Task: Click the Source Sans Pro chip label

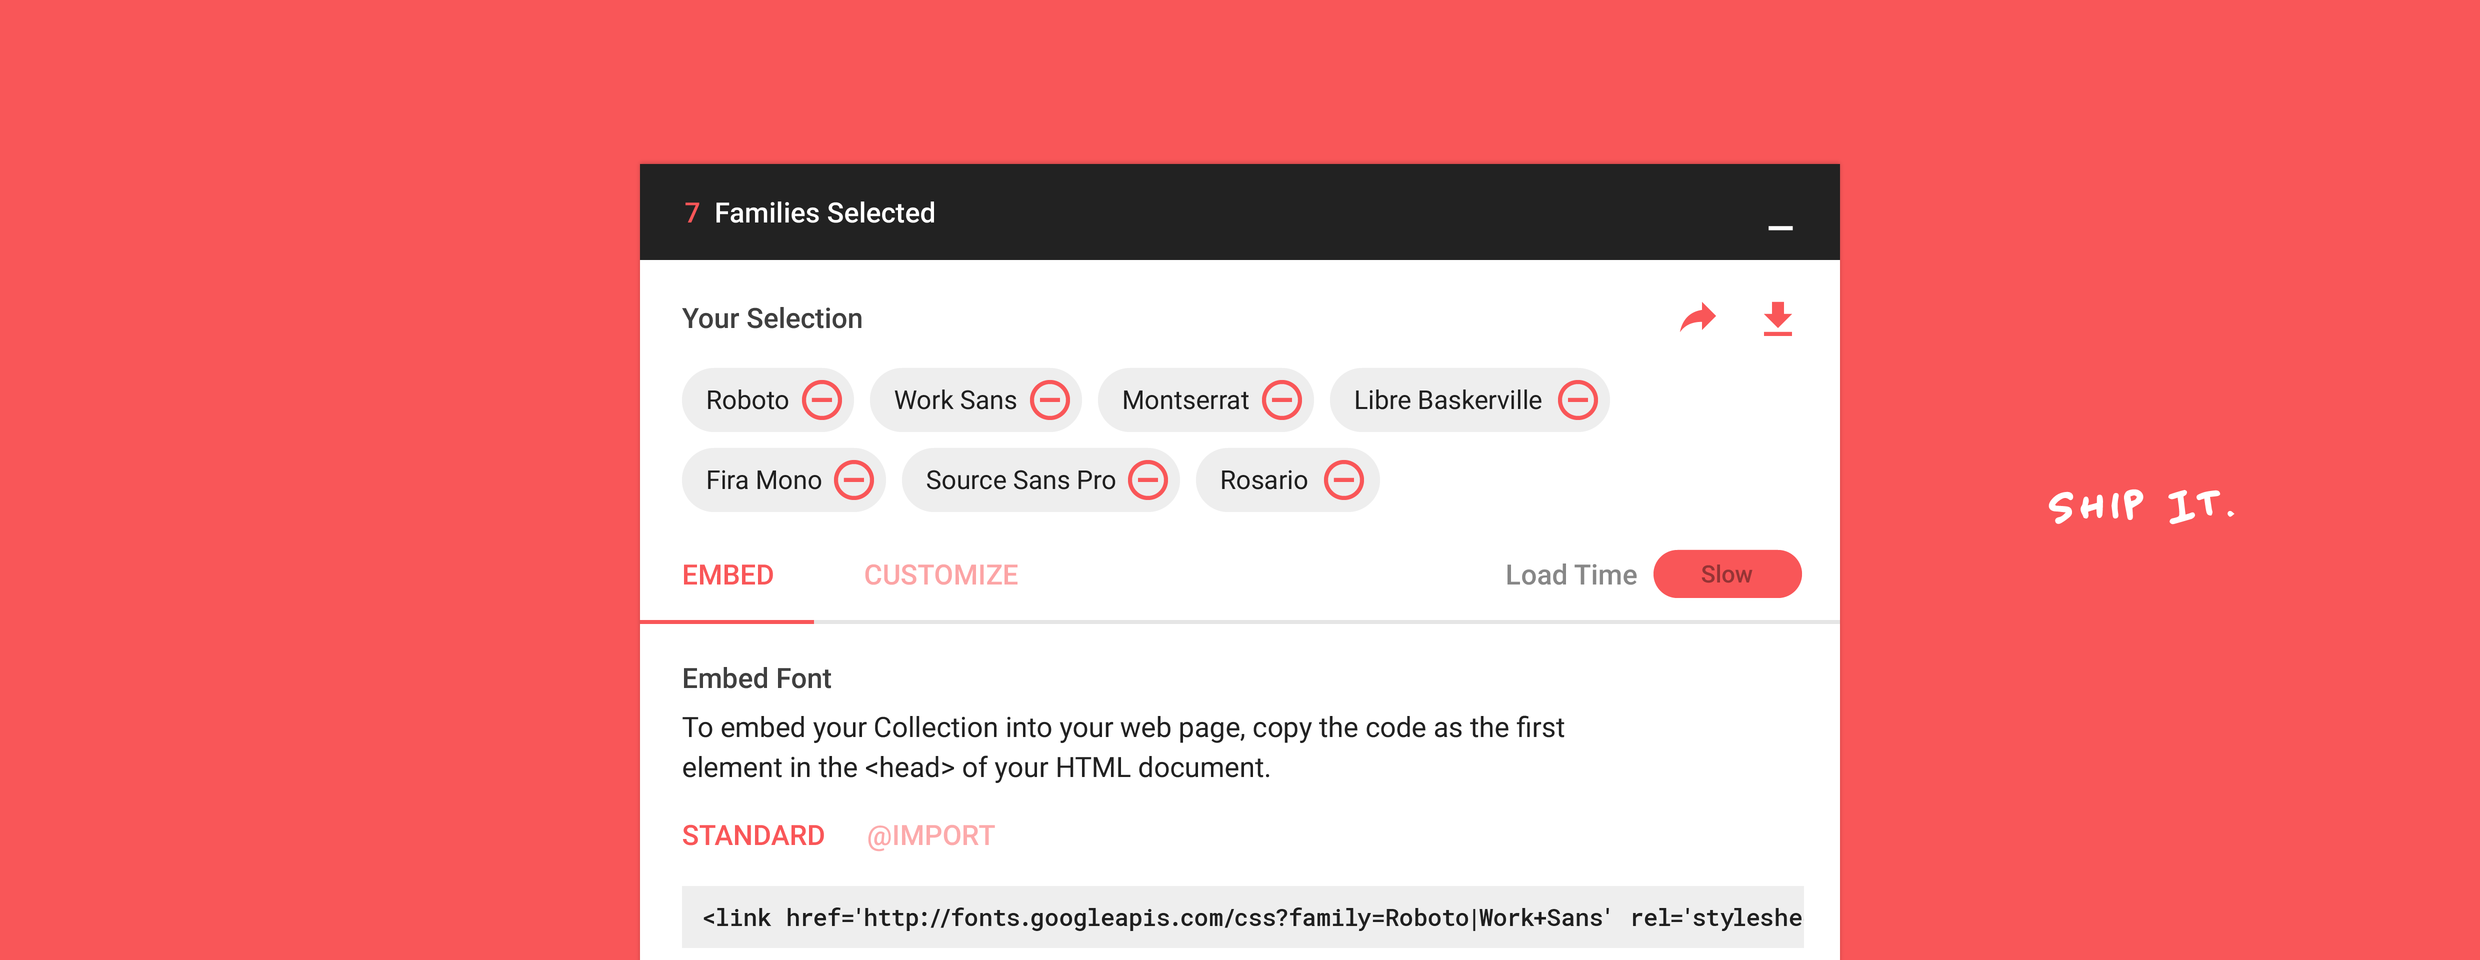Action: click(x=1020, y=480)
